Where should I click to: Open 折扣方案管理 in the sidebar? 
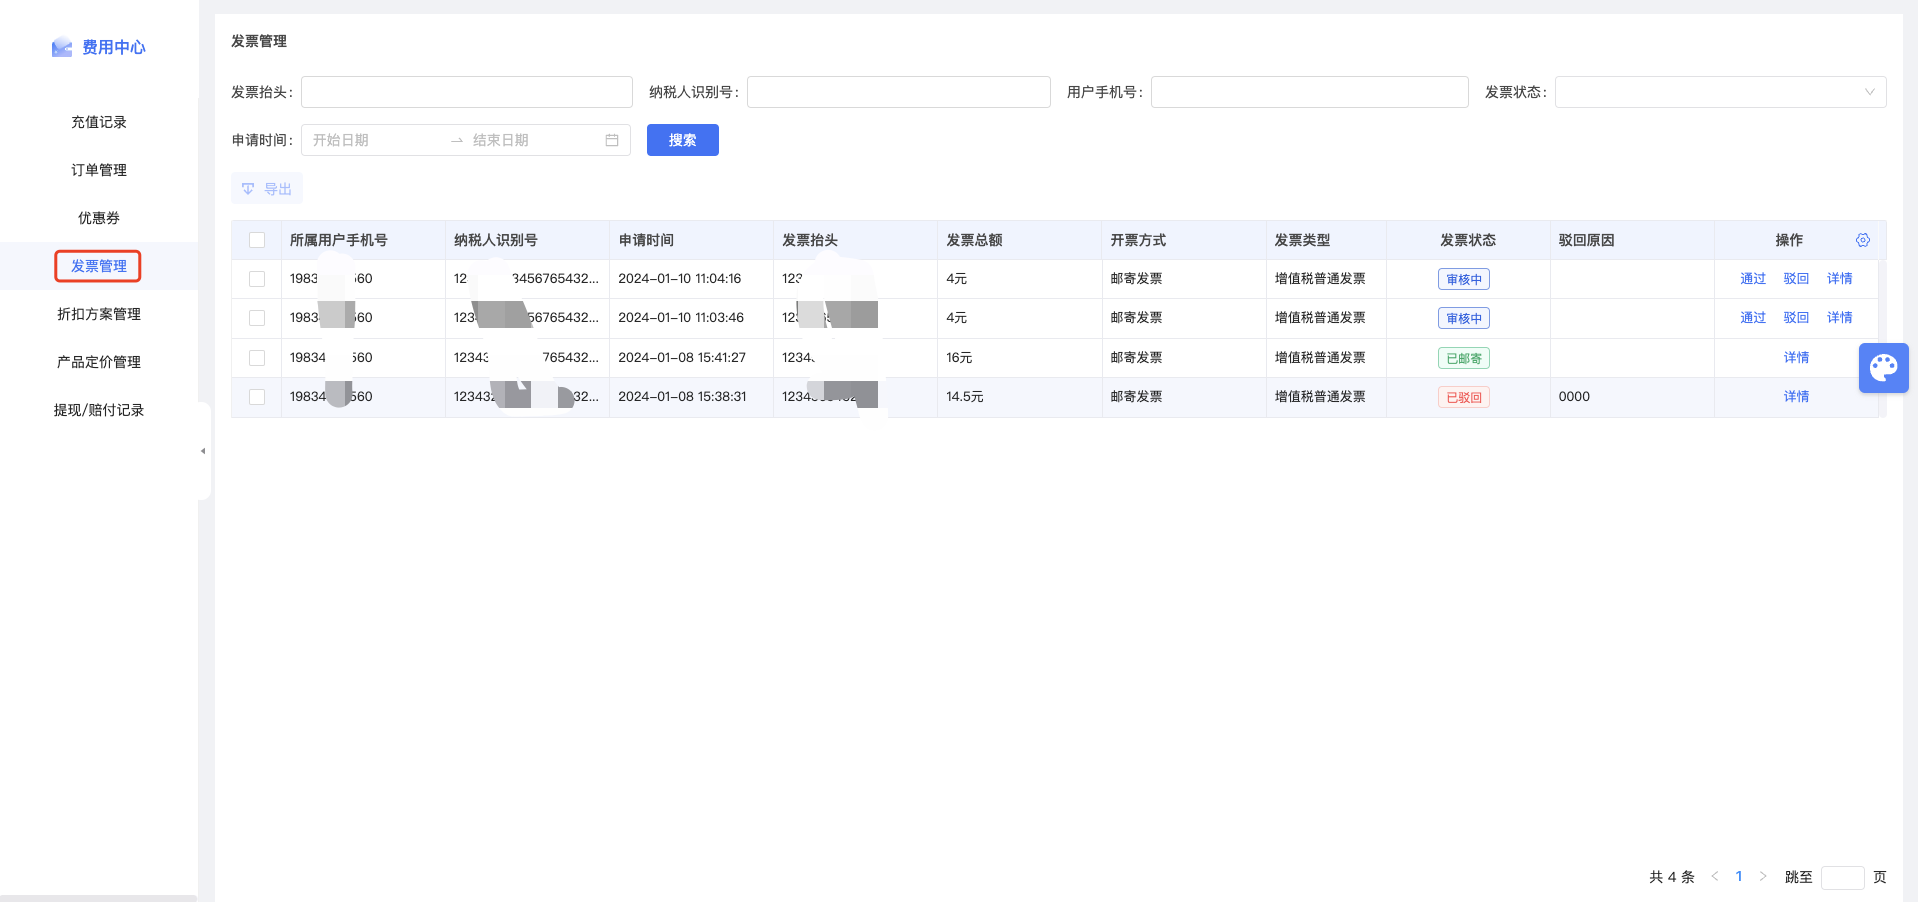(99, 314)
